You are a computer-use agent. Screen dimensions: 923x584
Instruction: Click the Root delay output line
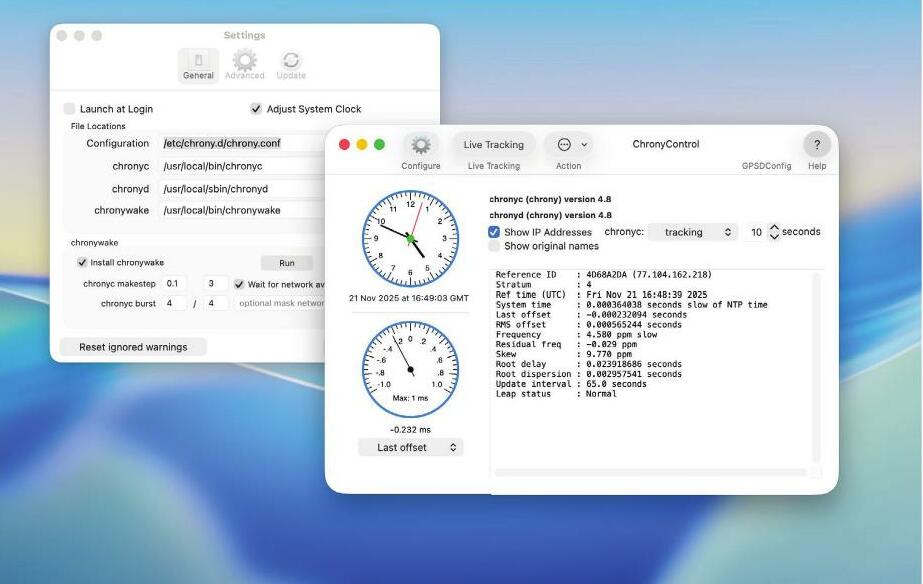pyautogui.click(x=588, y=364)
